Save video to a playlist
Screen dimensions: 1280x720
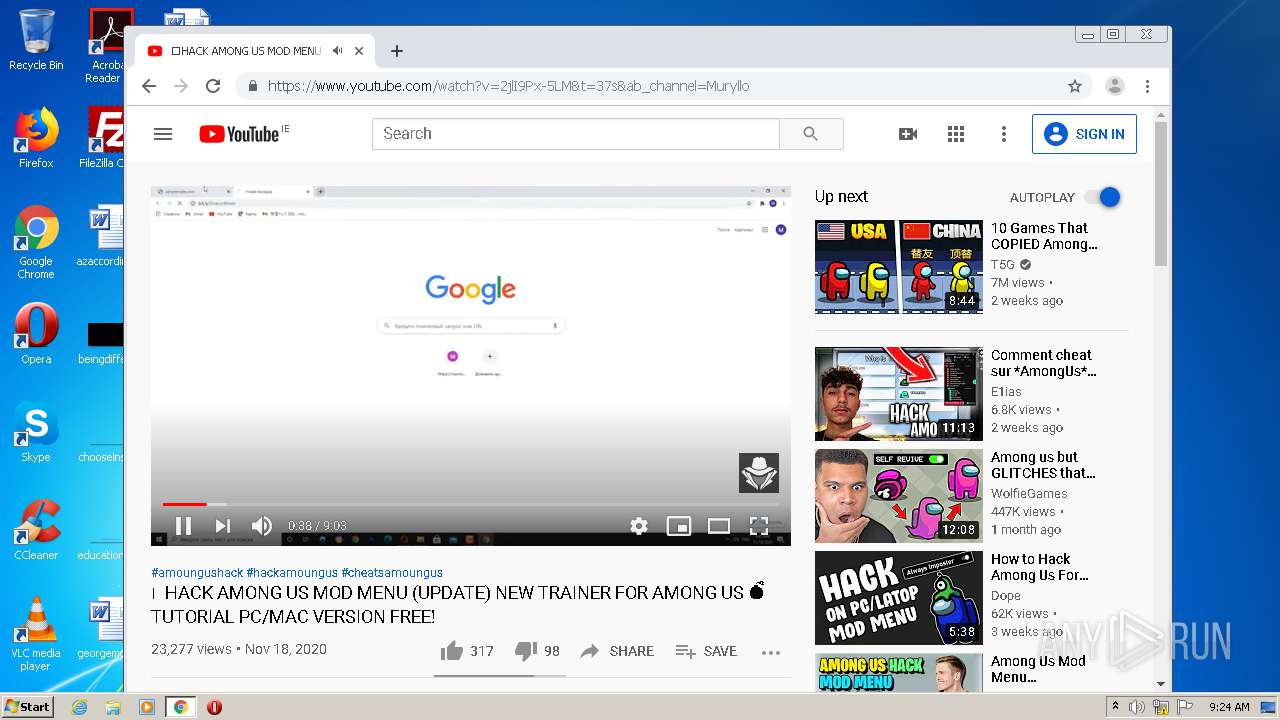point(706,651)
